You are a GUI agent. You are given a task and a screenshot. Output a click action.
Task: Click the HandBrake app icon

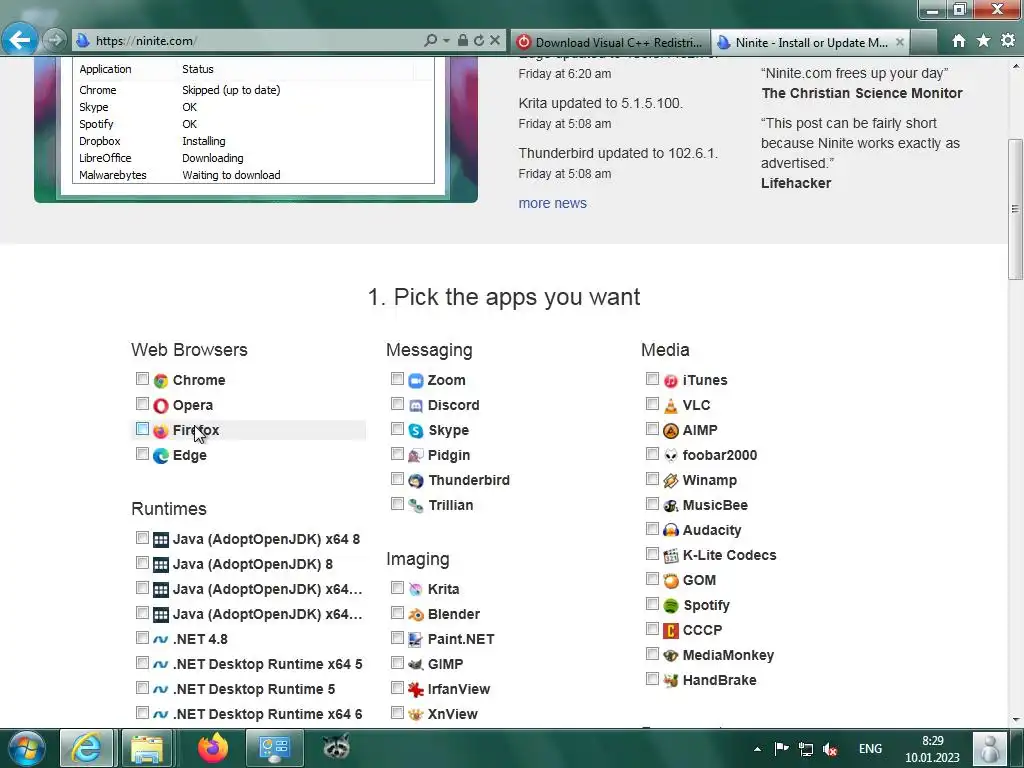pos(671,680)
